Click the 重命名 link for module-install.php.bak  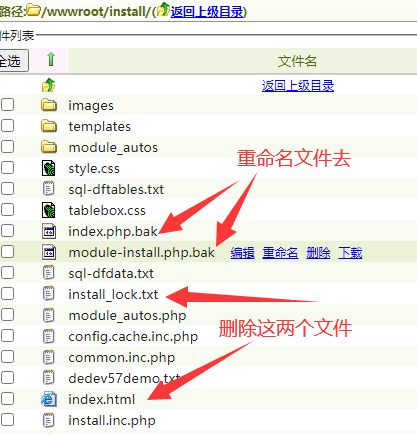[x=280, y=253]
